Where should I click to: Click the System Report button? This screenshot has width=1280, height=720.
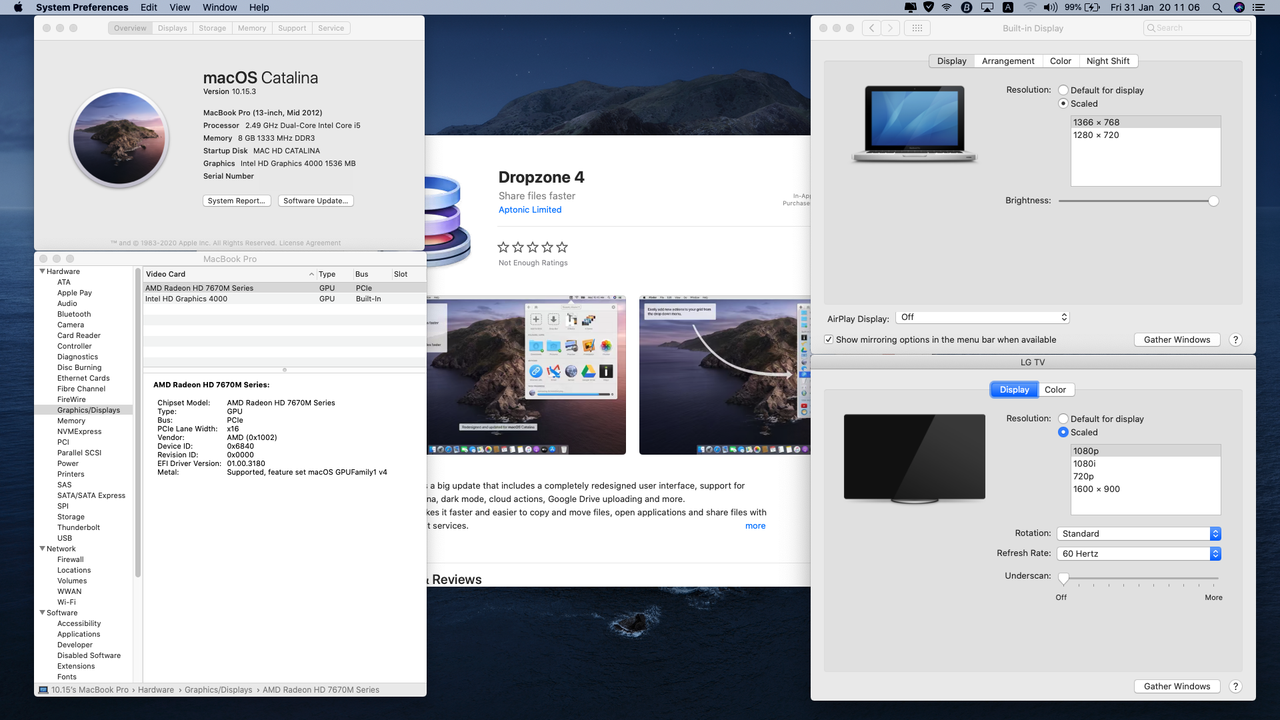pos(237,201)
